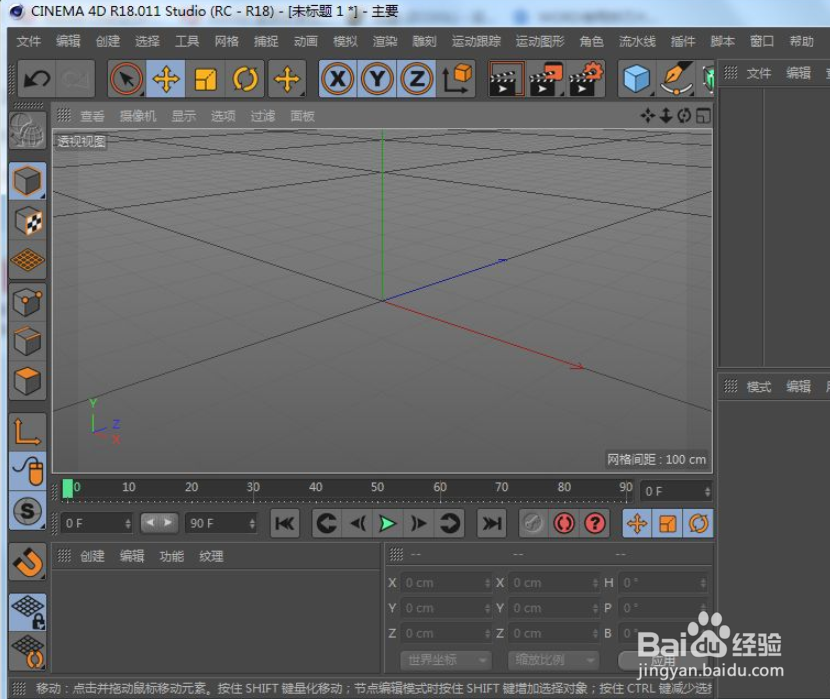Image resolution: width=830 pixels, height=699 pixels.
Task: Click the timeline range slider arrows
Action: pyautogui.click(x=159, y=523)
